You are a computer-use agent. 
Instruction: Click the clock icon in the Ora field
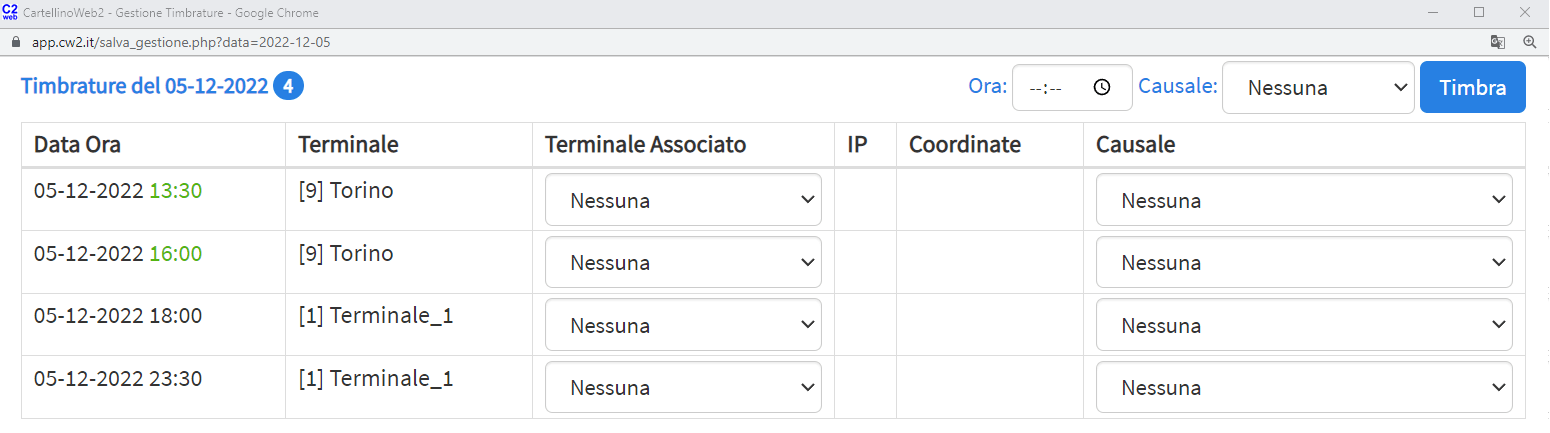coord(1102,87)
